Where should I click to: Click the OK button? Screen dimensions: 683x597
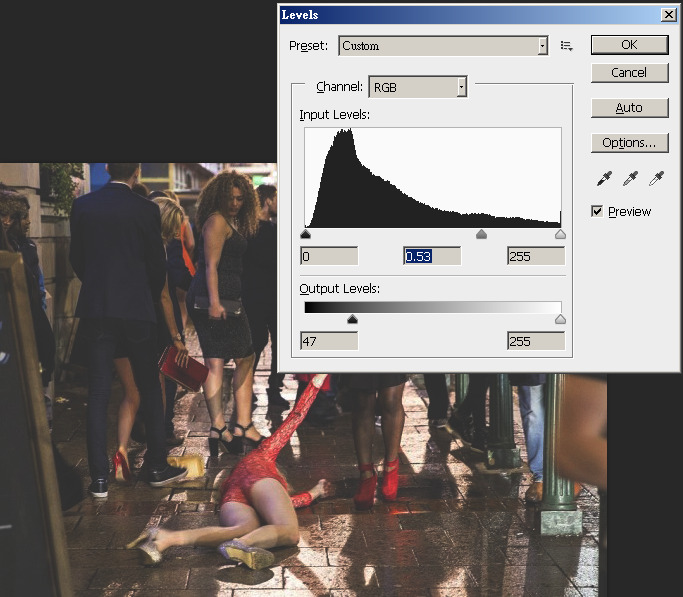click(629, 45)
